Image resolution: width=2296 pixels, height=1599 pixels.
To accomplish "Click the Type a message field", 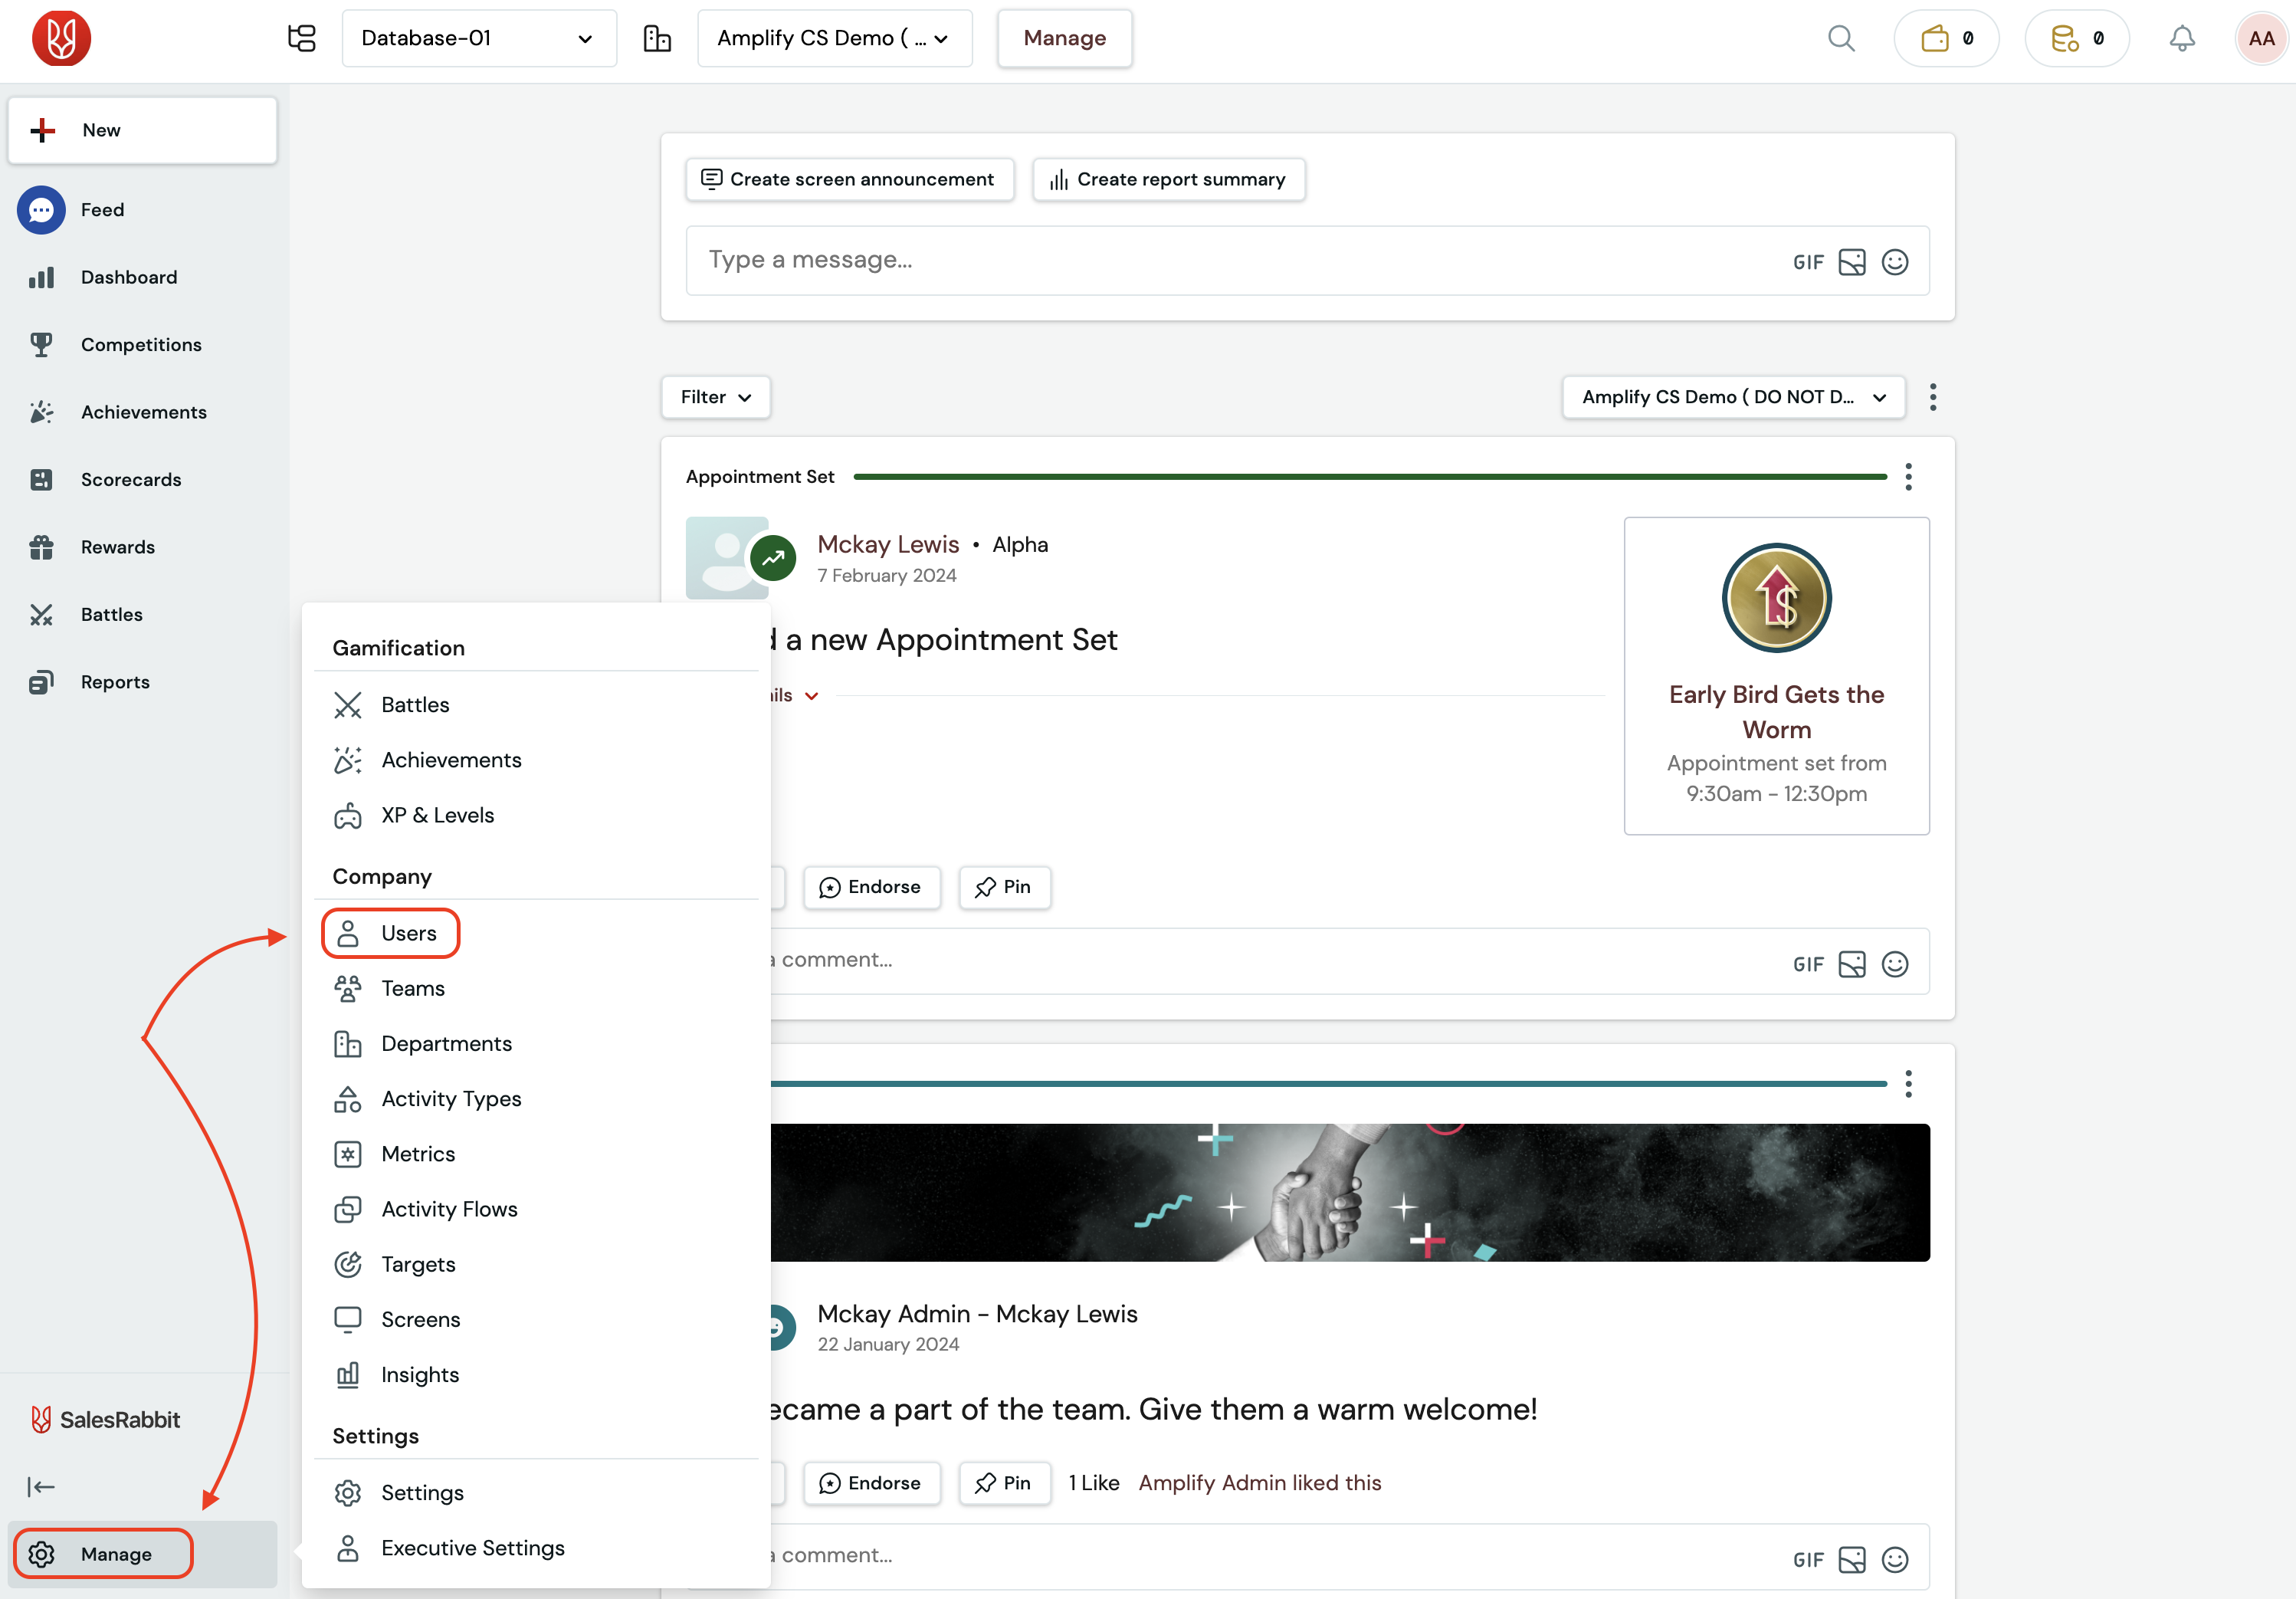I will (1240, 260).
